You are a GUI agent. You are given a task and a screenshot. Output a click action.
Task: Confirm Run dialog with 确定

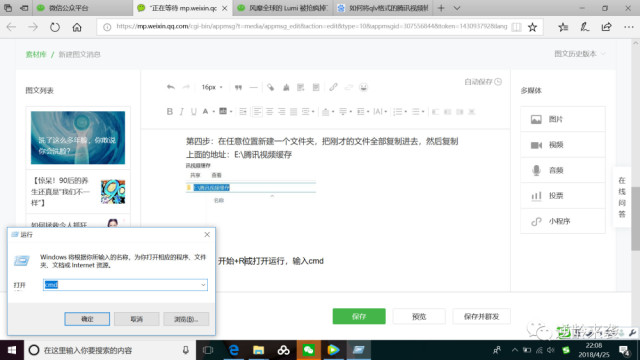87,319
